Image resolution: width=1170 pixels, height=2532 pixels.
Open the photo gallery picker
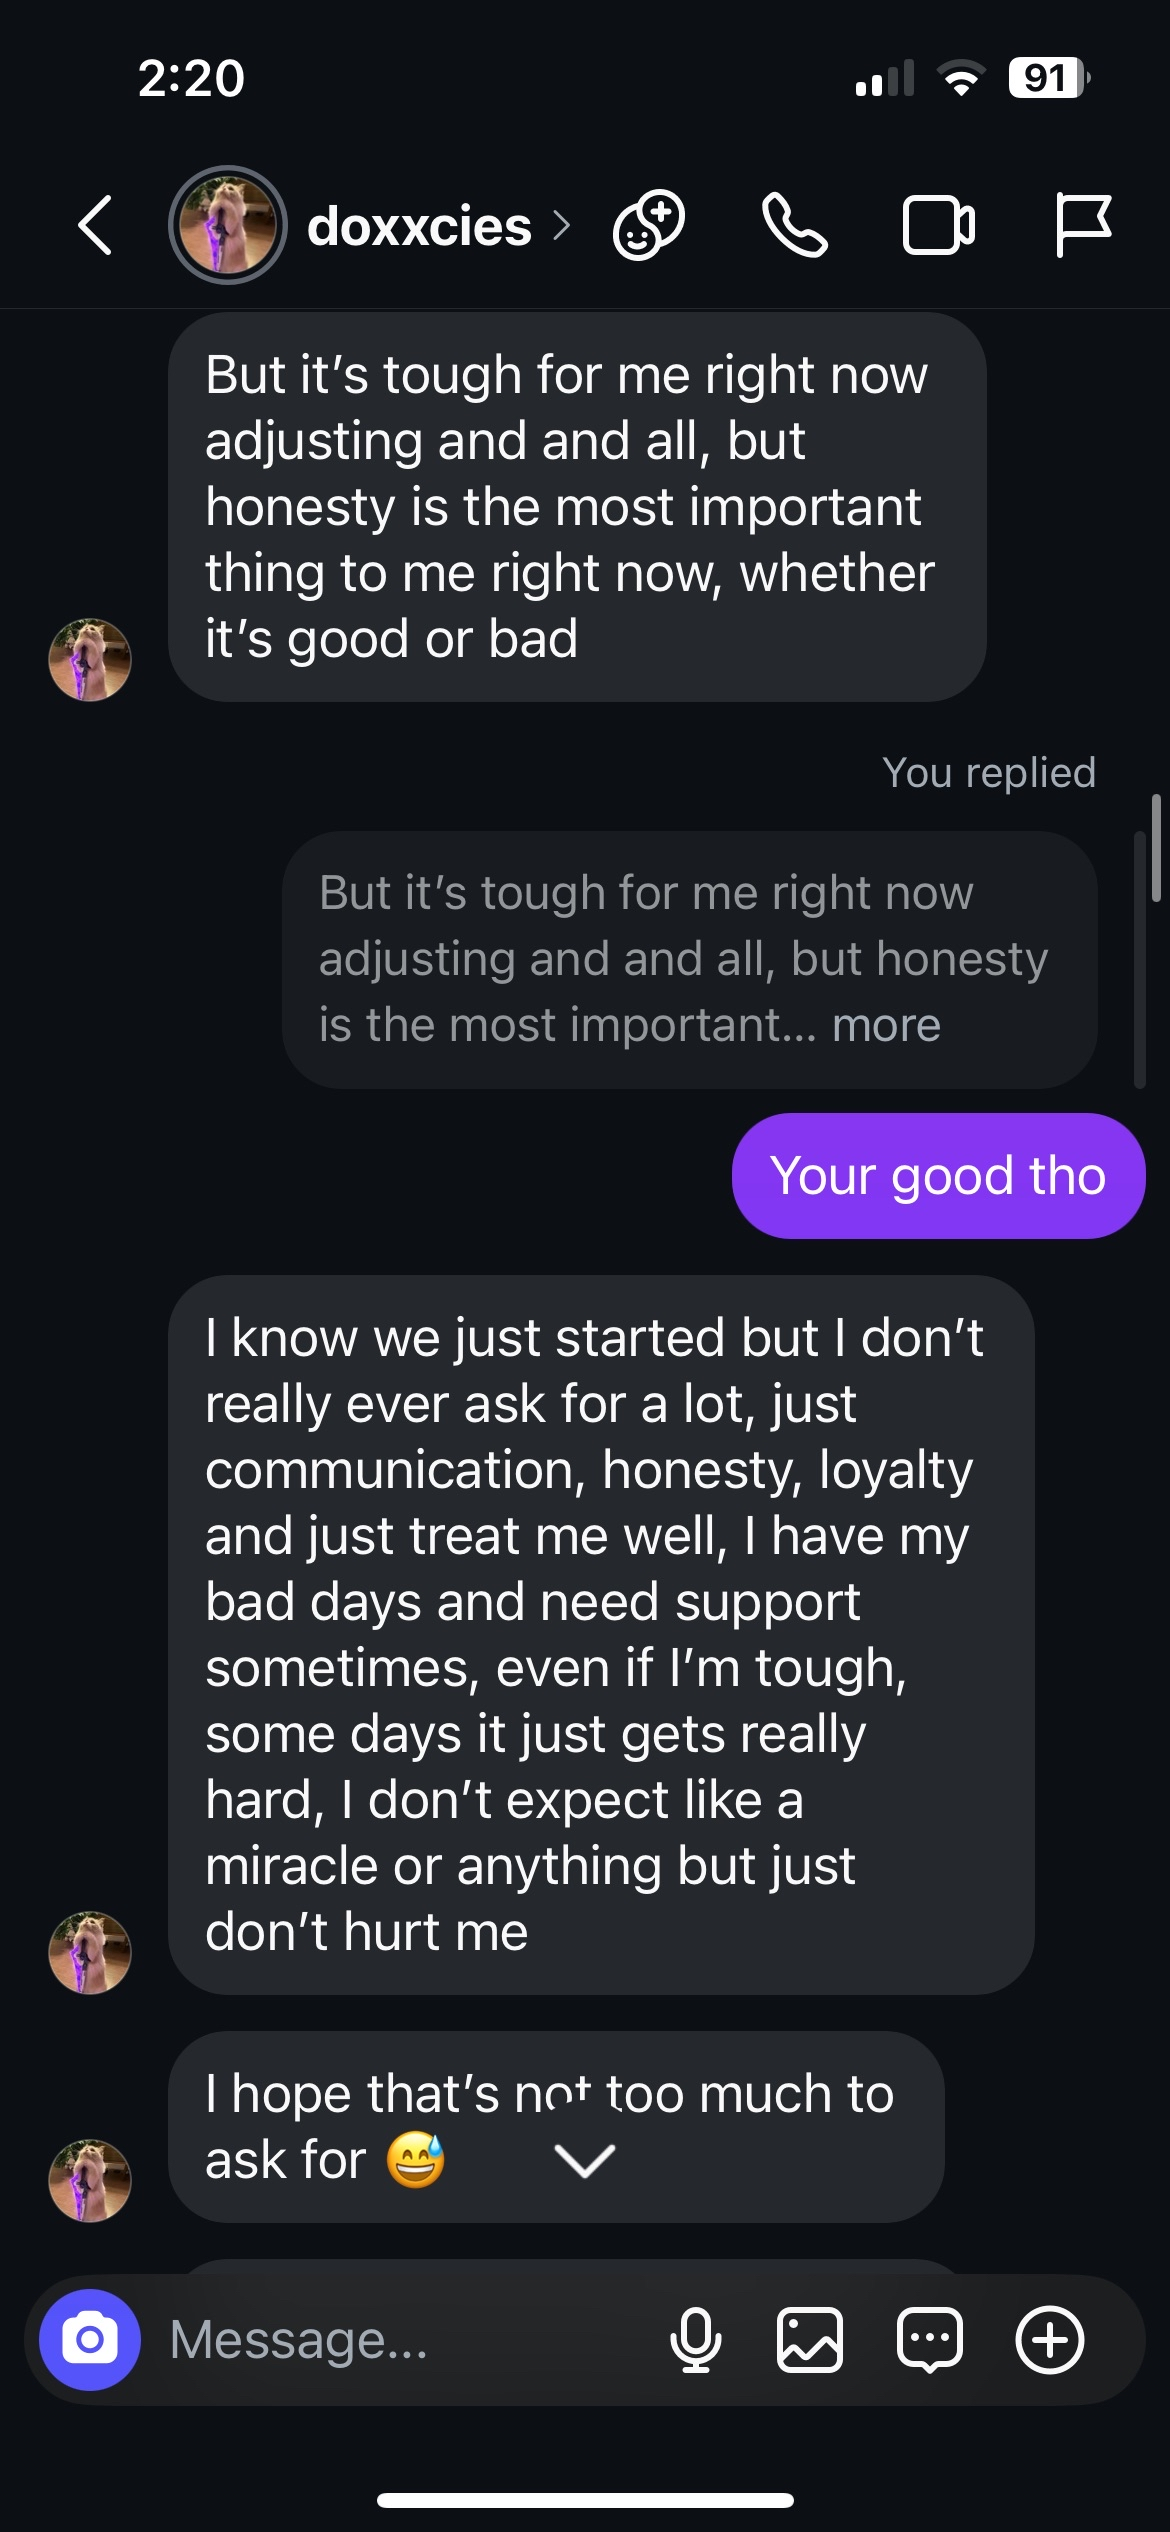(x=809, y=2340)
